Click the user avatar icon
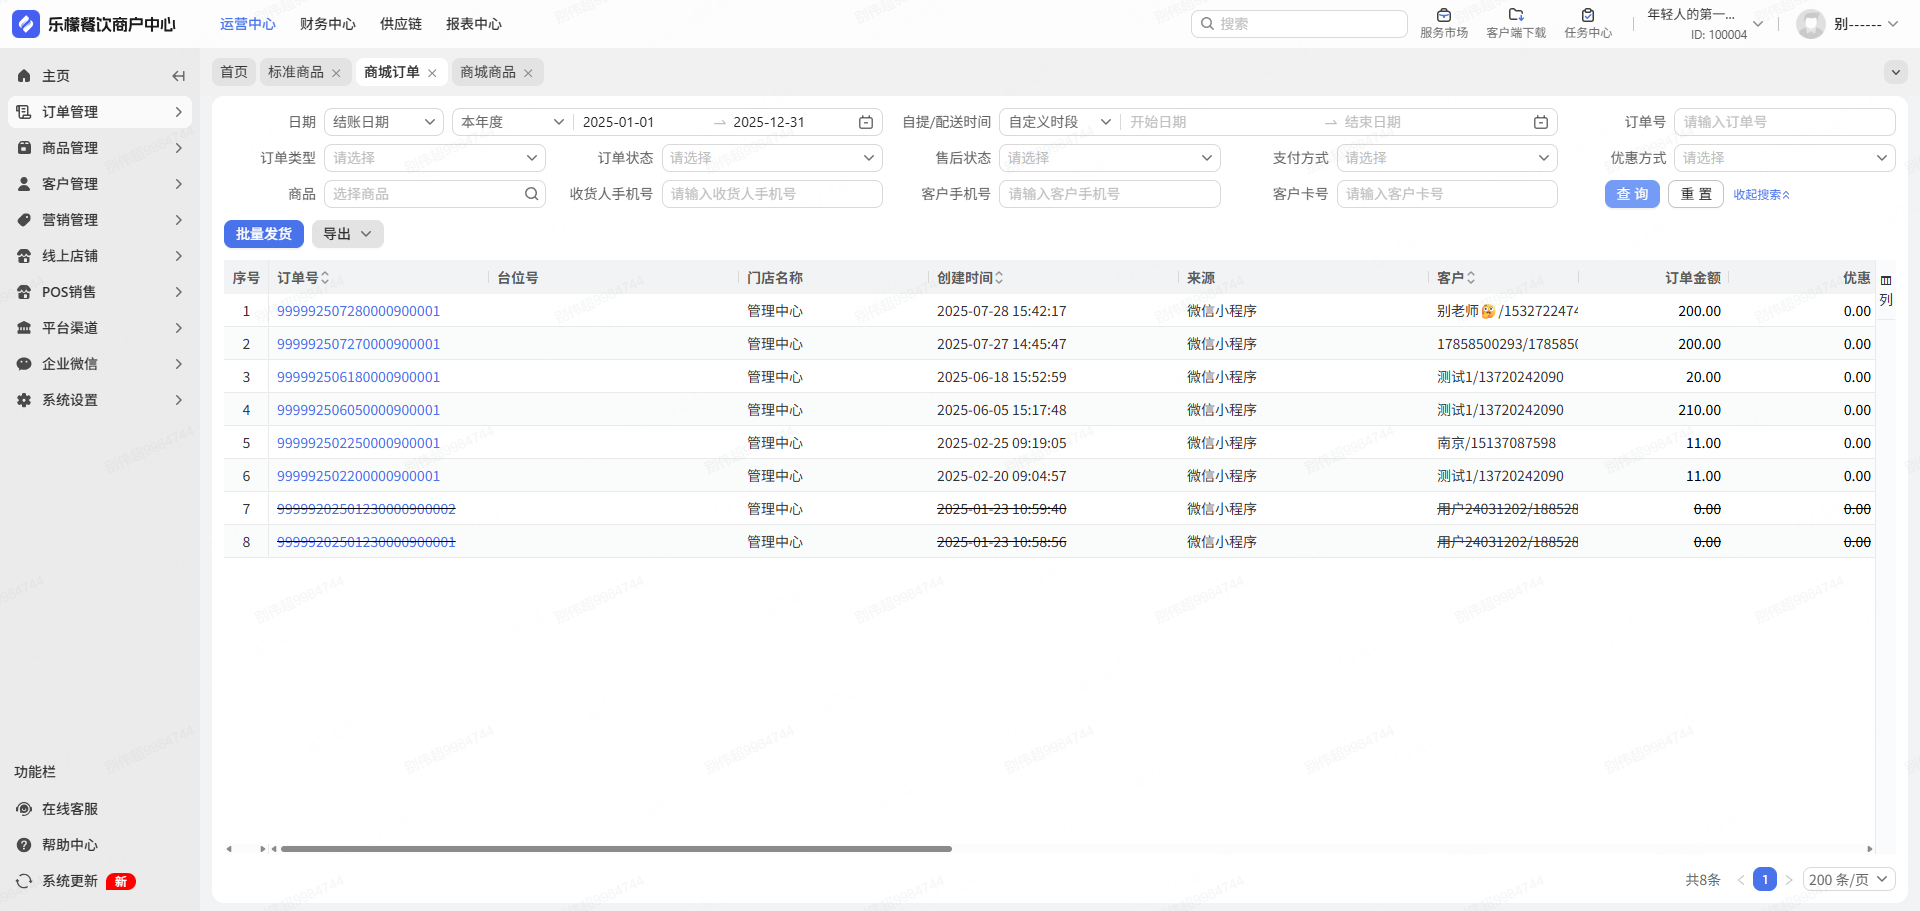 pos(1811,24)
